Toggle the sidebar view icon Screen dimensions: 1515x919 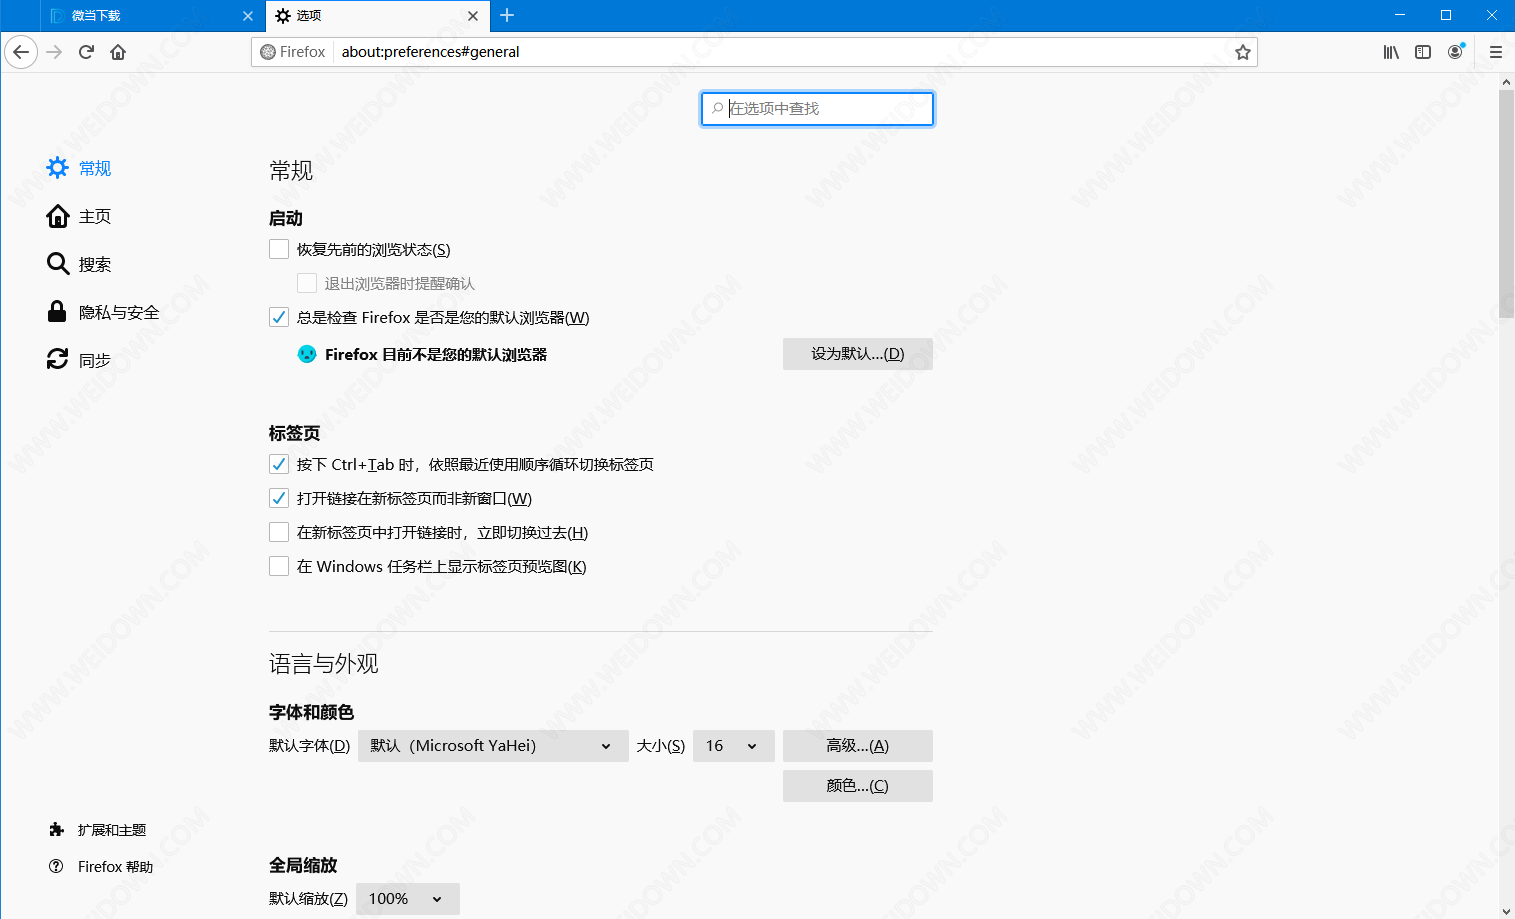[x=1423, y=52]
